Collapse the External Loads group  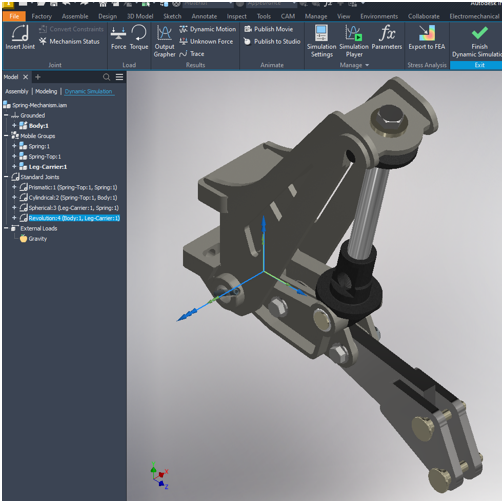pyautogui.click(x=6, y=228)
